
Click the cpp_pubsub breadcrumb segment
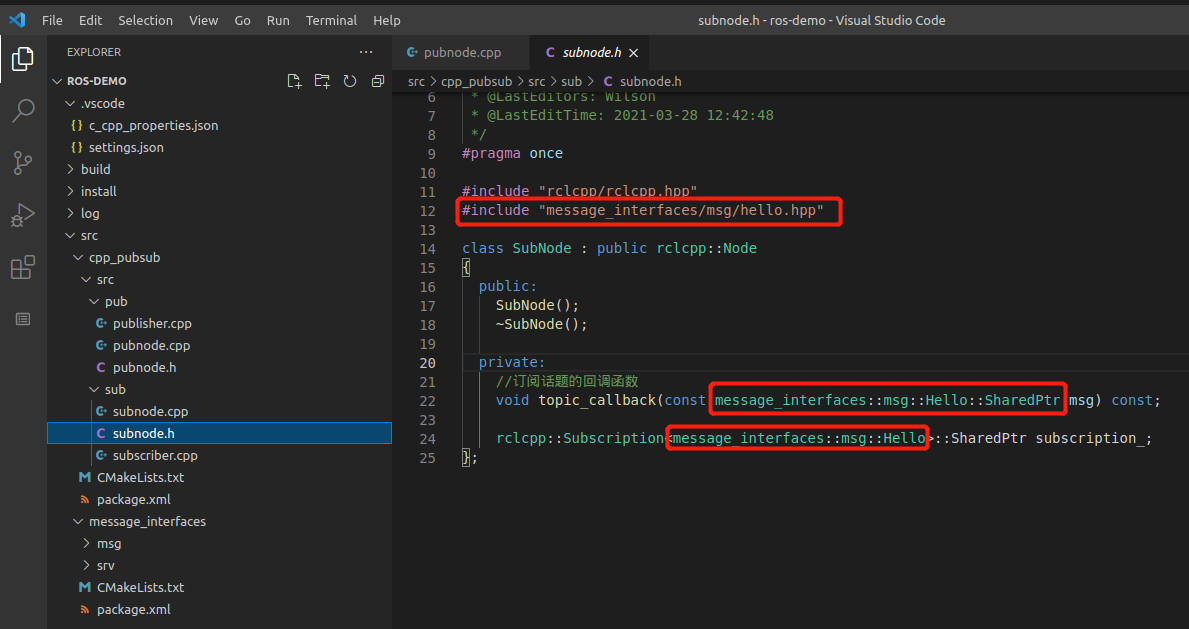[476, 81]
